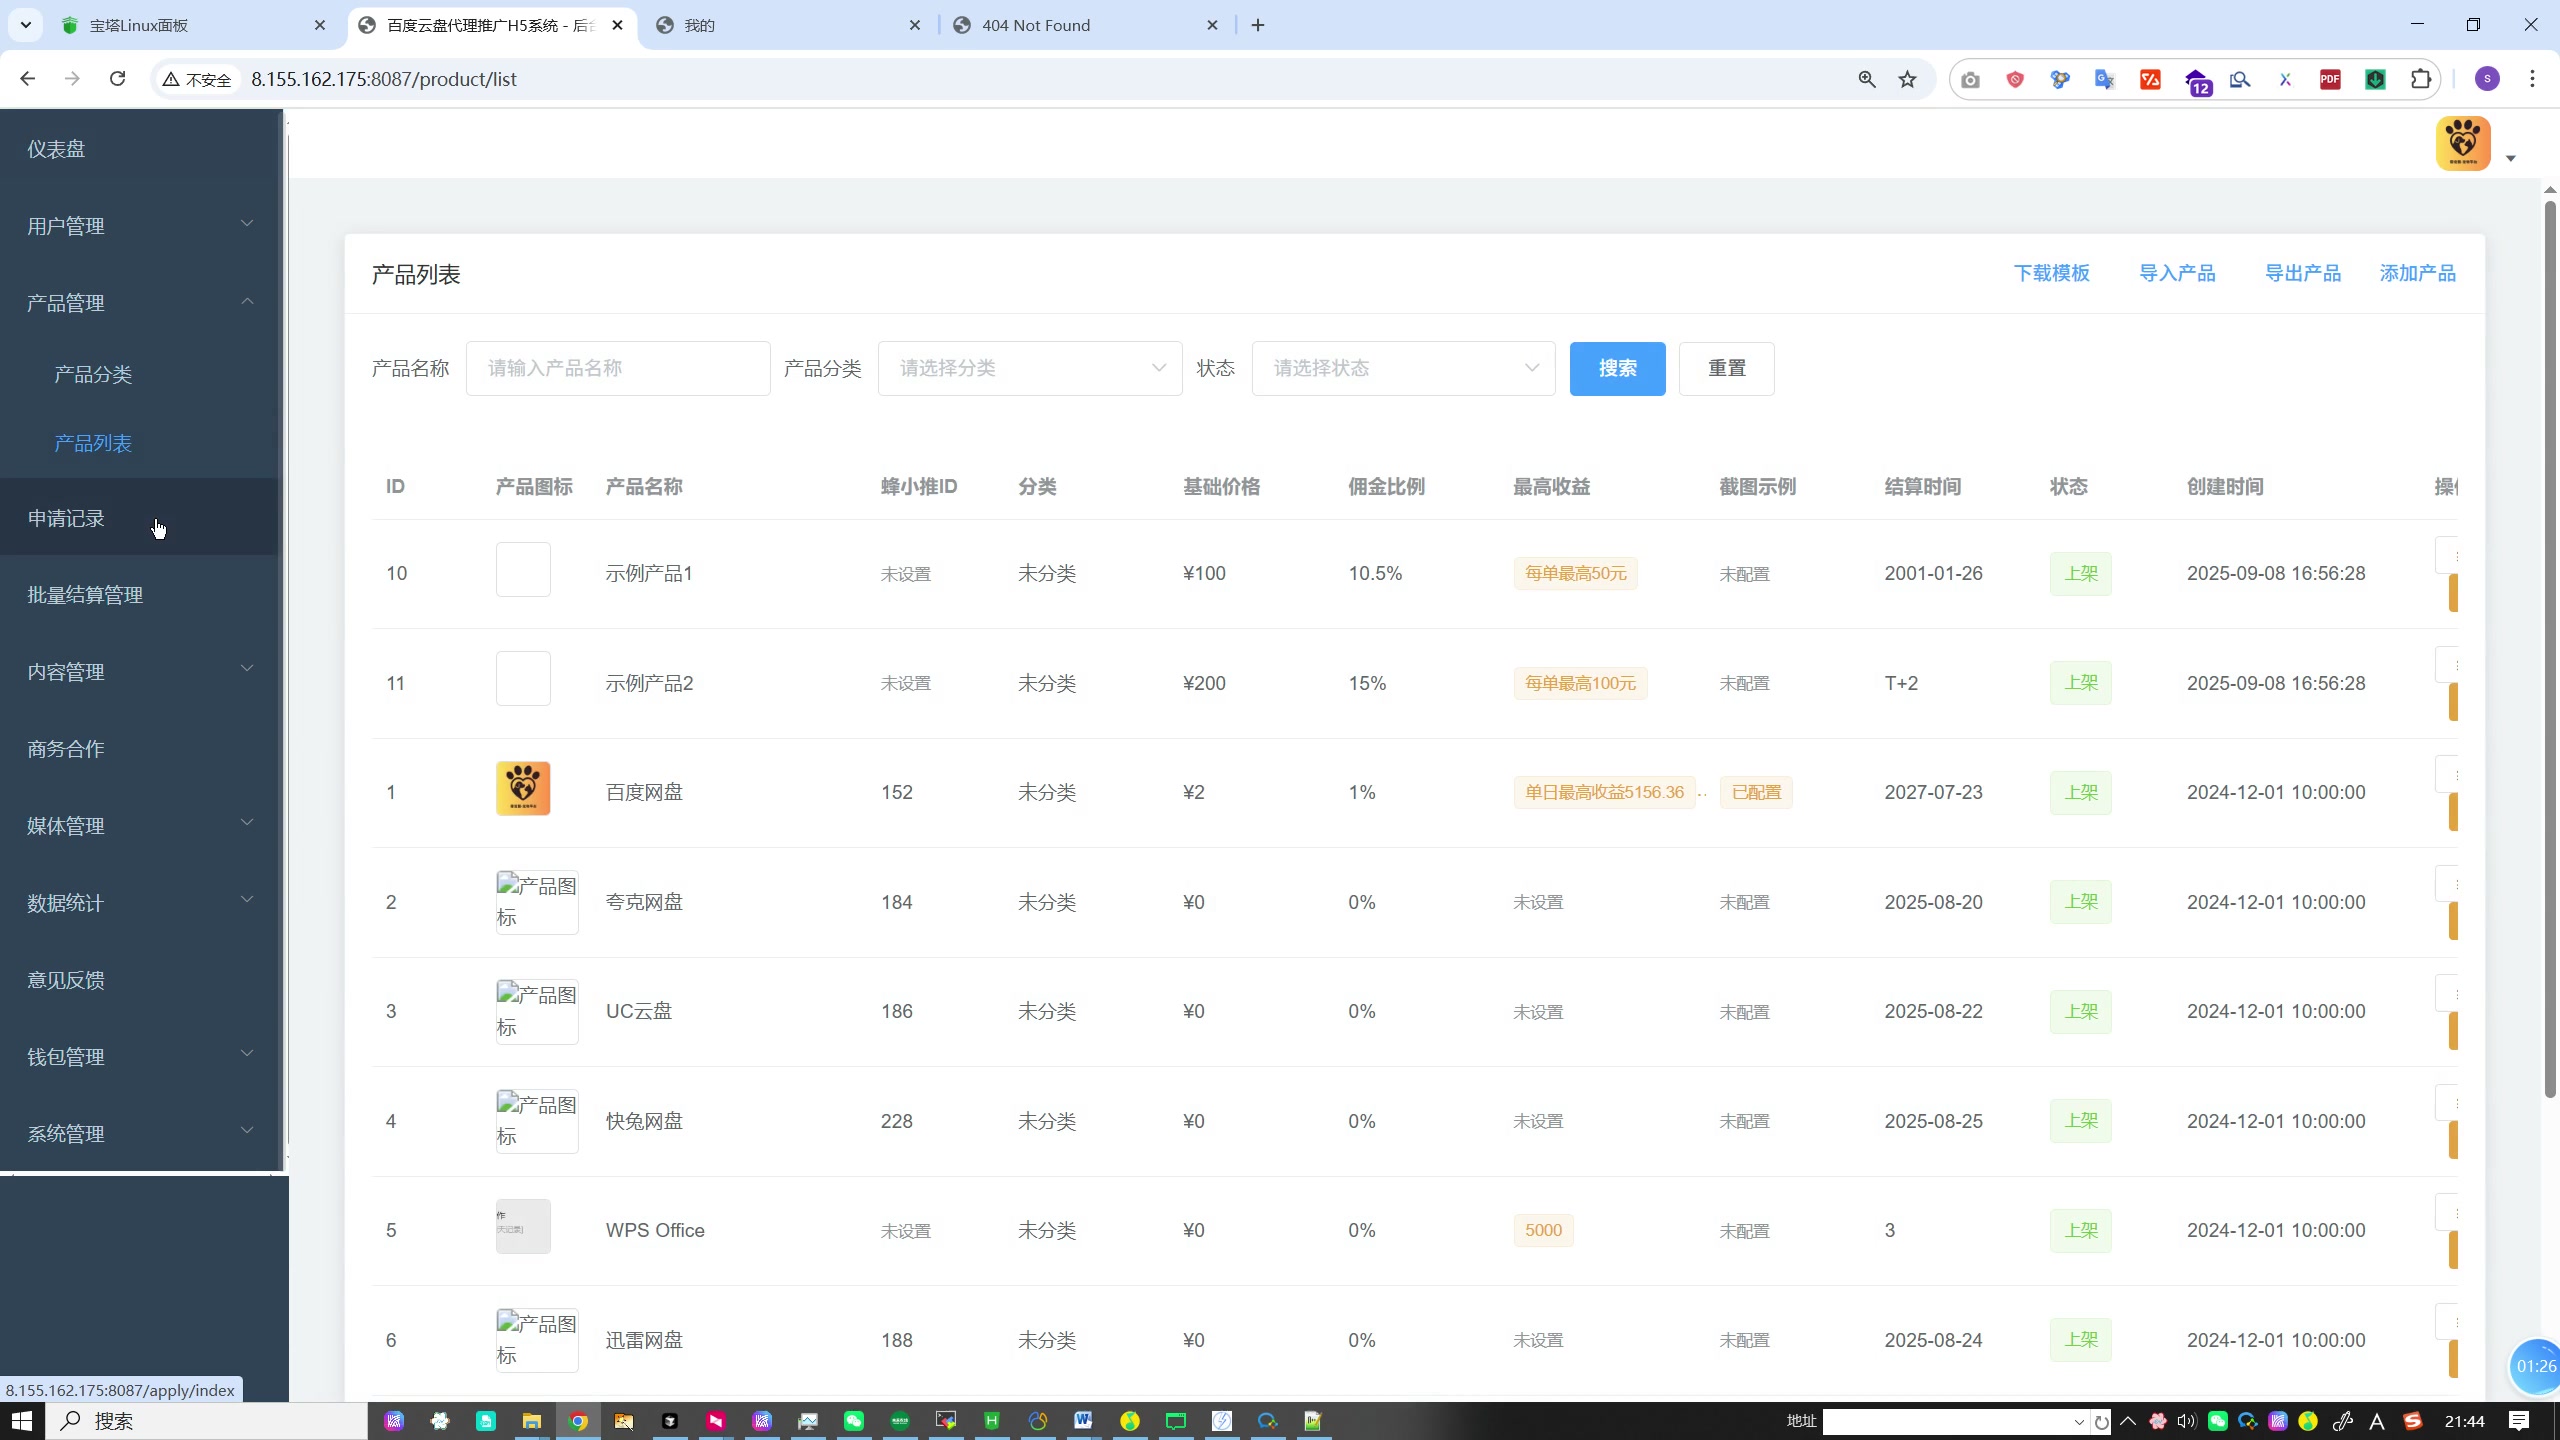Open Word icon in taskbar
This screenshot has height=1440, width=2560.
1084,1421
